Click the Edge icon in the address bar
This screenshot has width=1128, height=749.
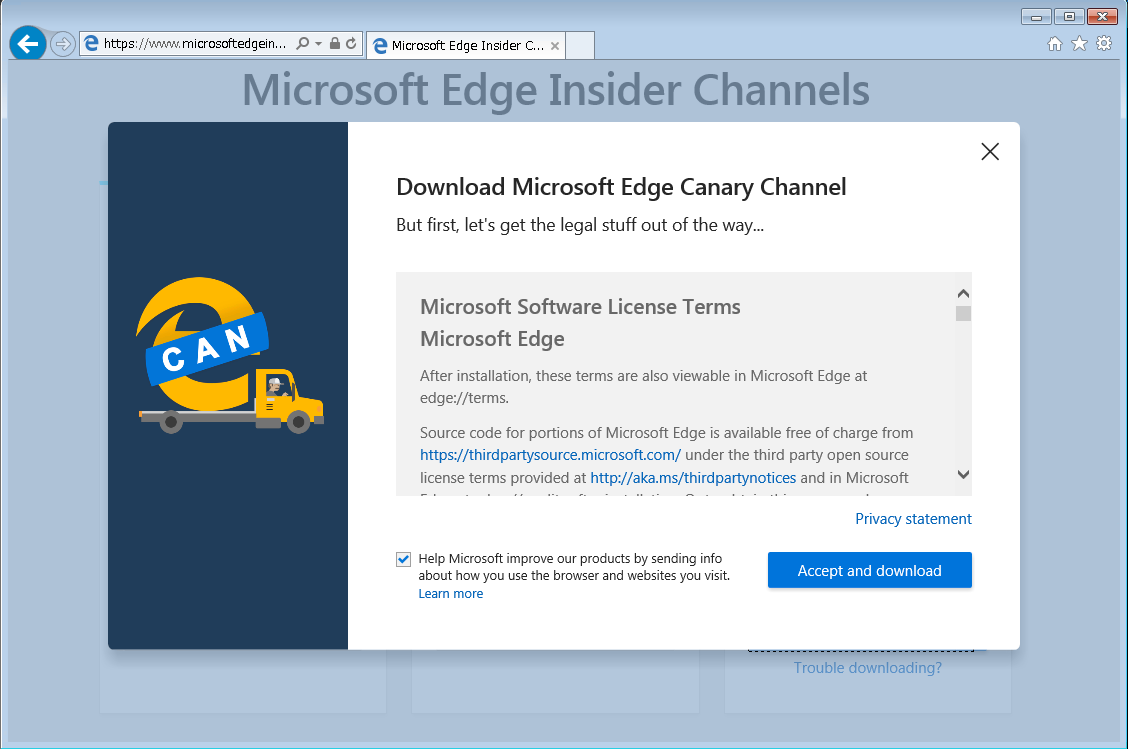click(x=91, y=44)
